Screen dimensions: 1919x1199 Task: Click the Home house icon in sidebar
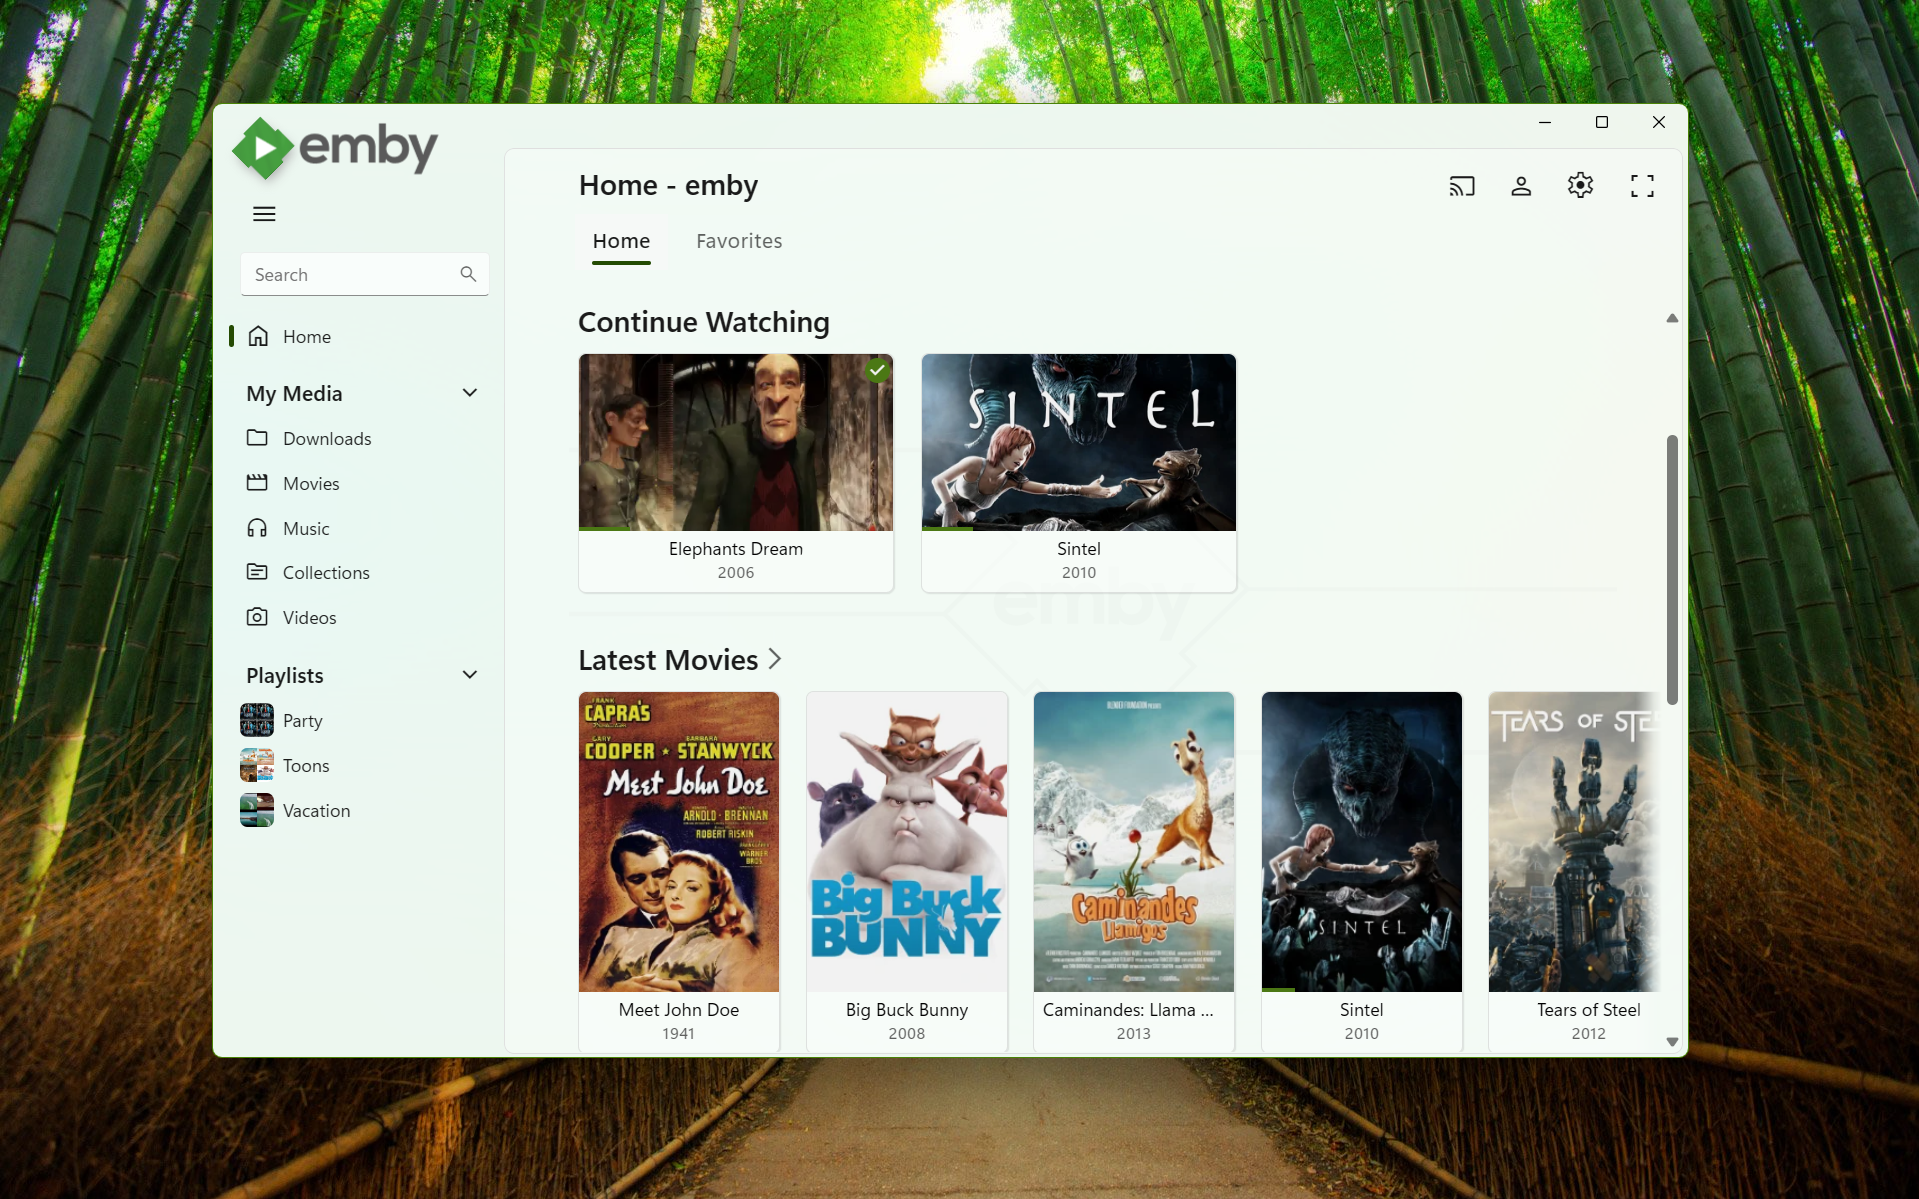click(258, 336)
